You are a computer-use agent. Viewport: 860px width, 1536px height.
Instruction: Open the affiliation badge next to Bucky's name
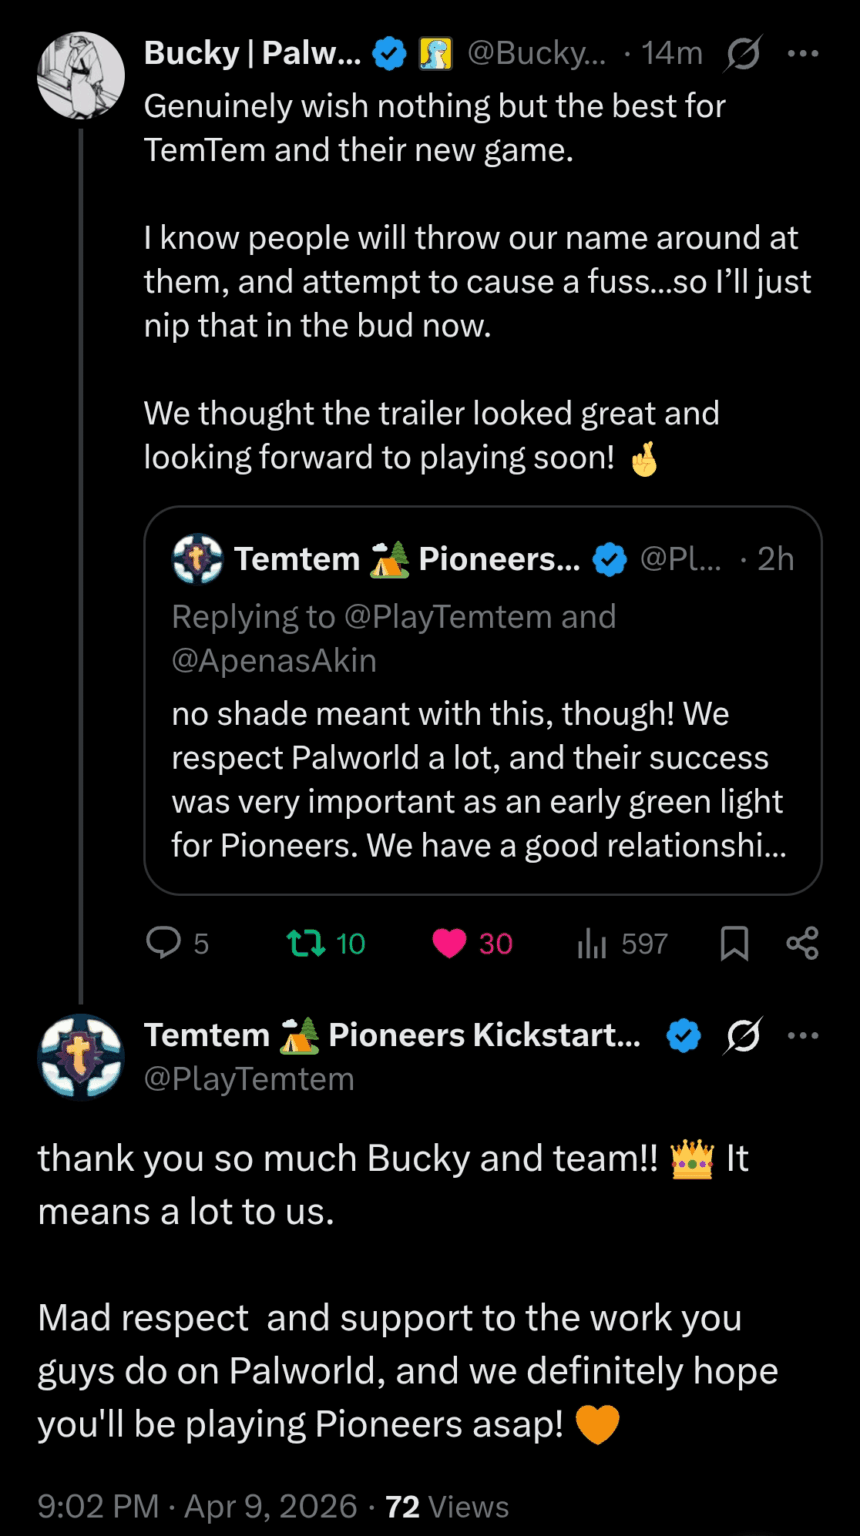point(435,54)
